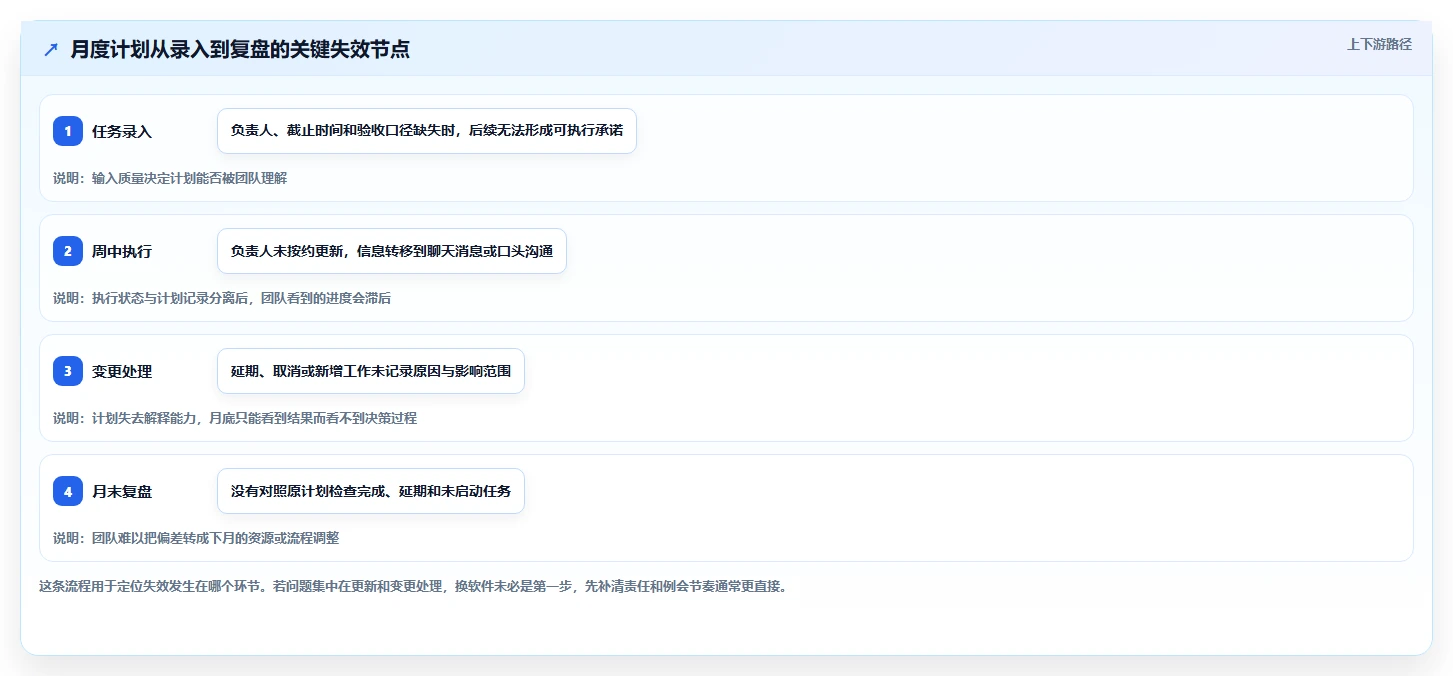This screenshot has height=676, width=1453.
Task: Click the 延期、取消或新增工作未记录原因 box
Action: point(371,371)
